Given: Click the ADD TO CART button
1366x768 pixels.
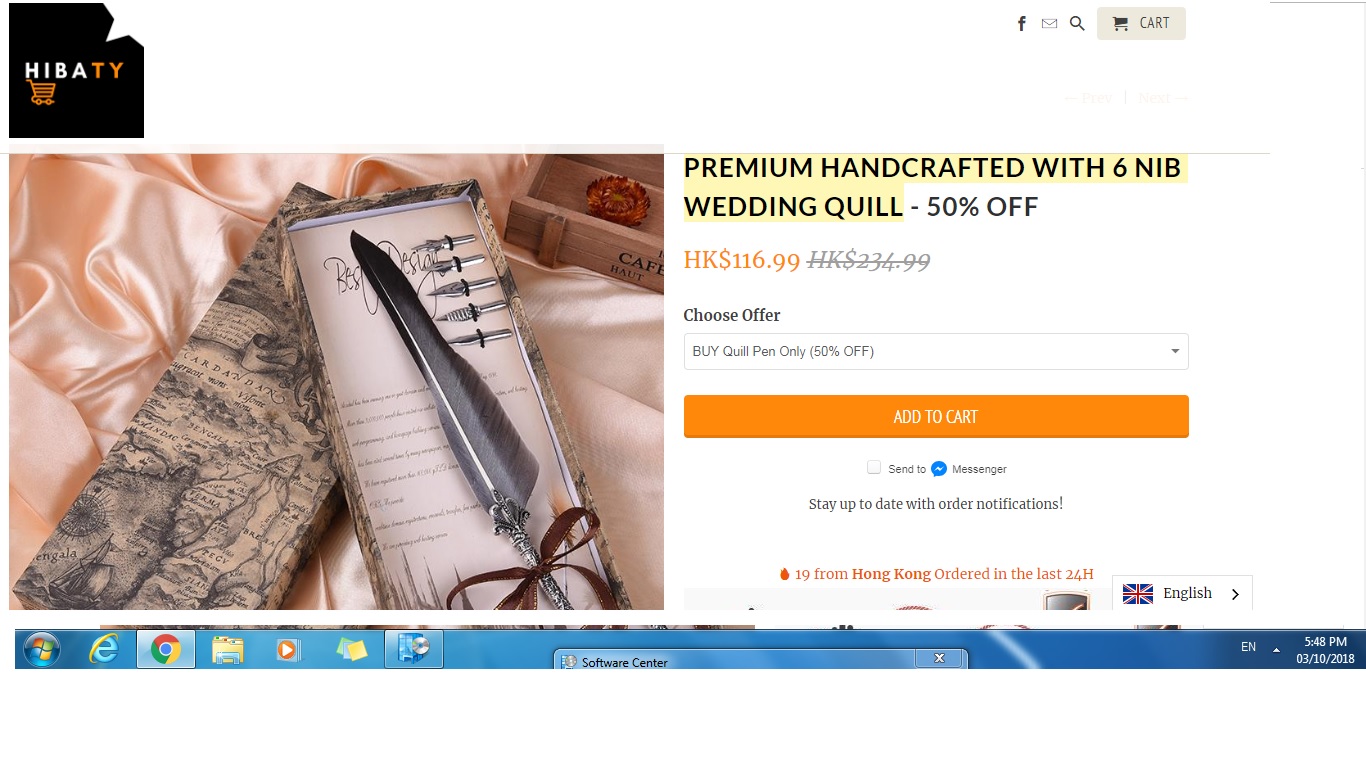Looking at the screenshot, I should [x=936, y=416].
